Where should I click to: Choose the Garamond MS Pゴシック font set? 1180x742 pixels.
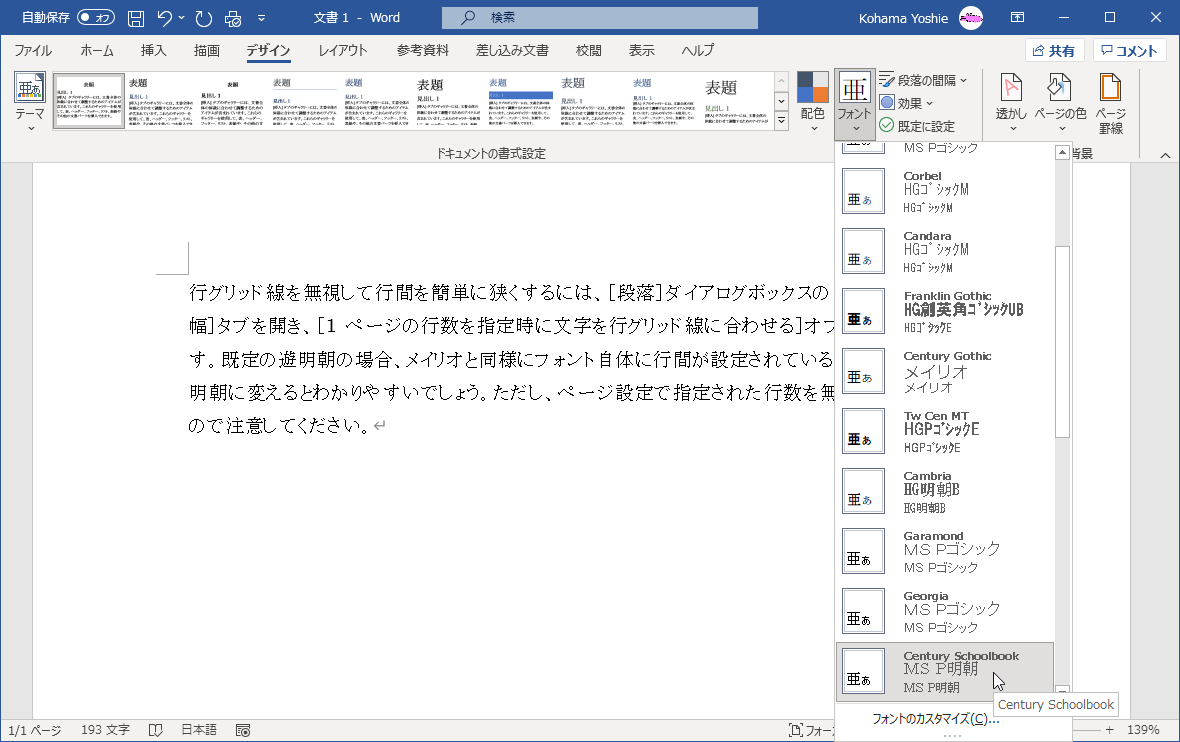944,551
